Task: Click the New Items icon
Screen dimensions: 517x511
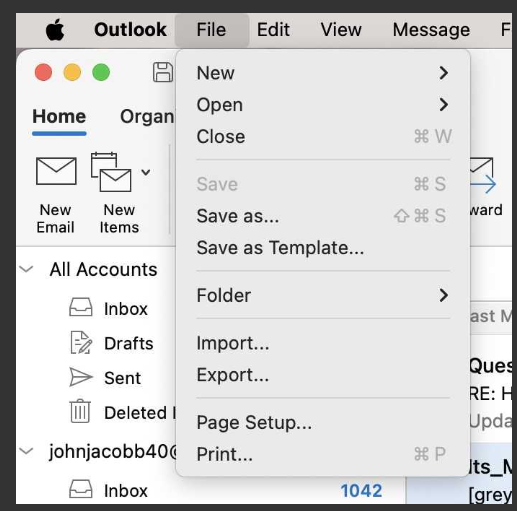Action: (x=111, y=172)
